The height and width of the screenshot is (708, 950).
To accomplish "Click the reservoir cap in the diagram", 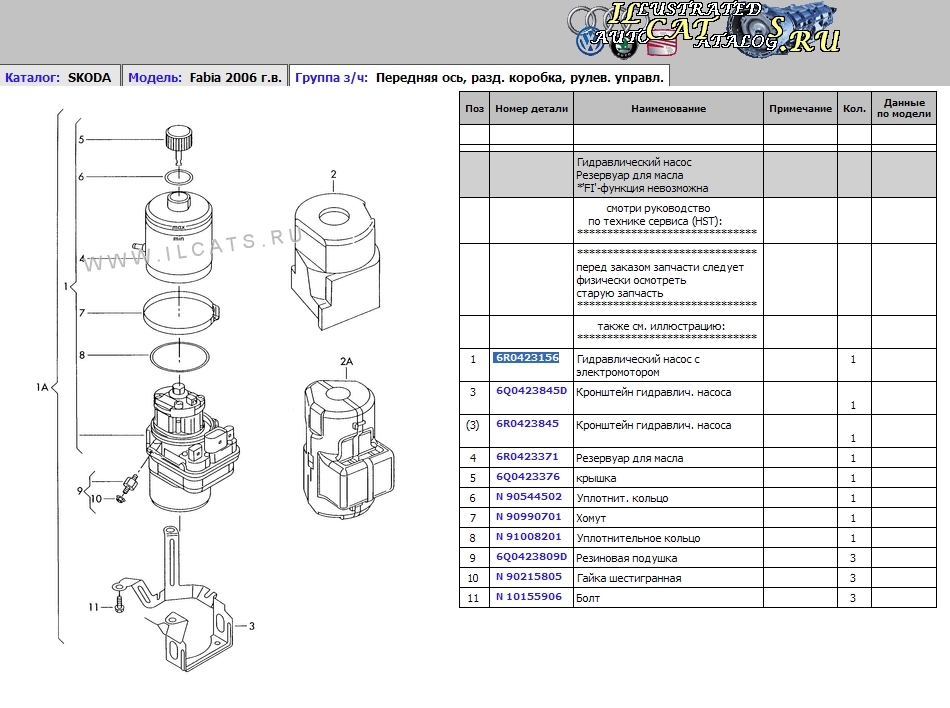I will coord(177,138).
